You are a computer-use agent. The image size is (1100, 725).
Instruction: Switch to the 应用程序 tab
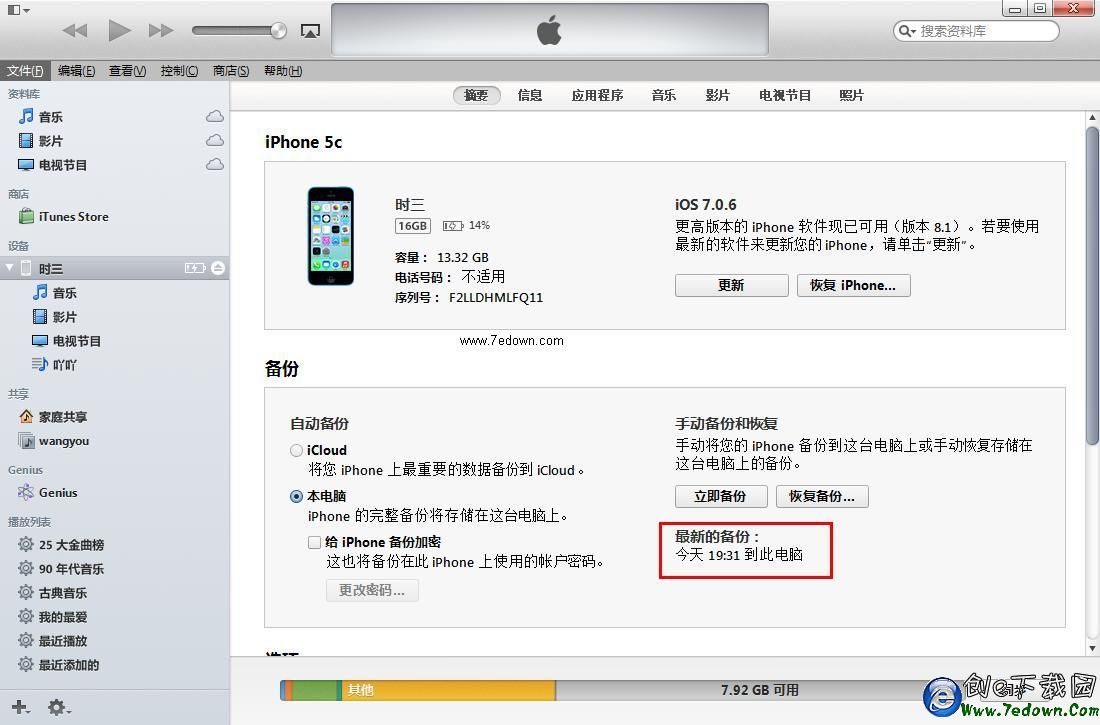point(597,95)
